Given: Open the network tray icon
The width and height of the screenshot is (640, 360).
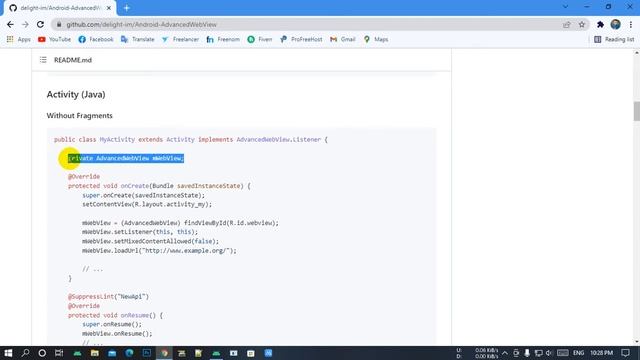Looking at the screenshot, I should (x=538, y=353).
